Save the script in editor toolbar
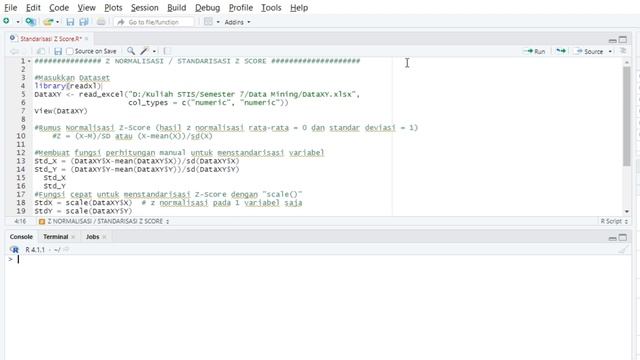 point(58,51)
